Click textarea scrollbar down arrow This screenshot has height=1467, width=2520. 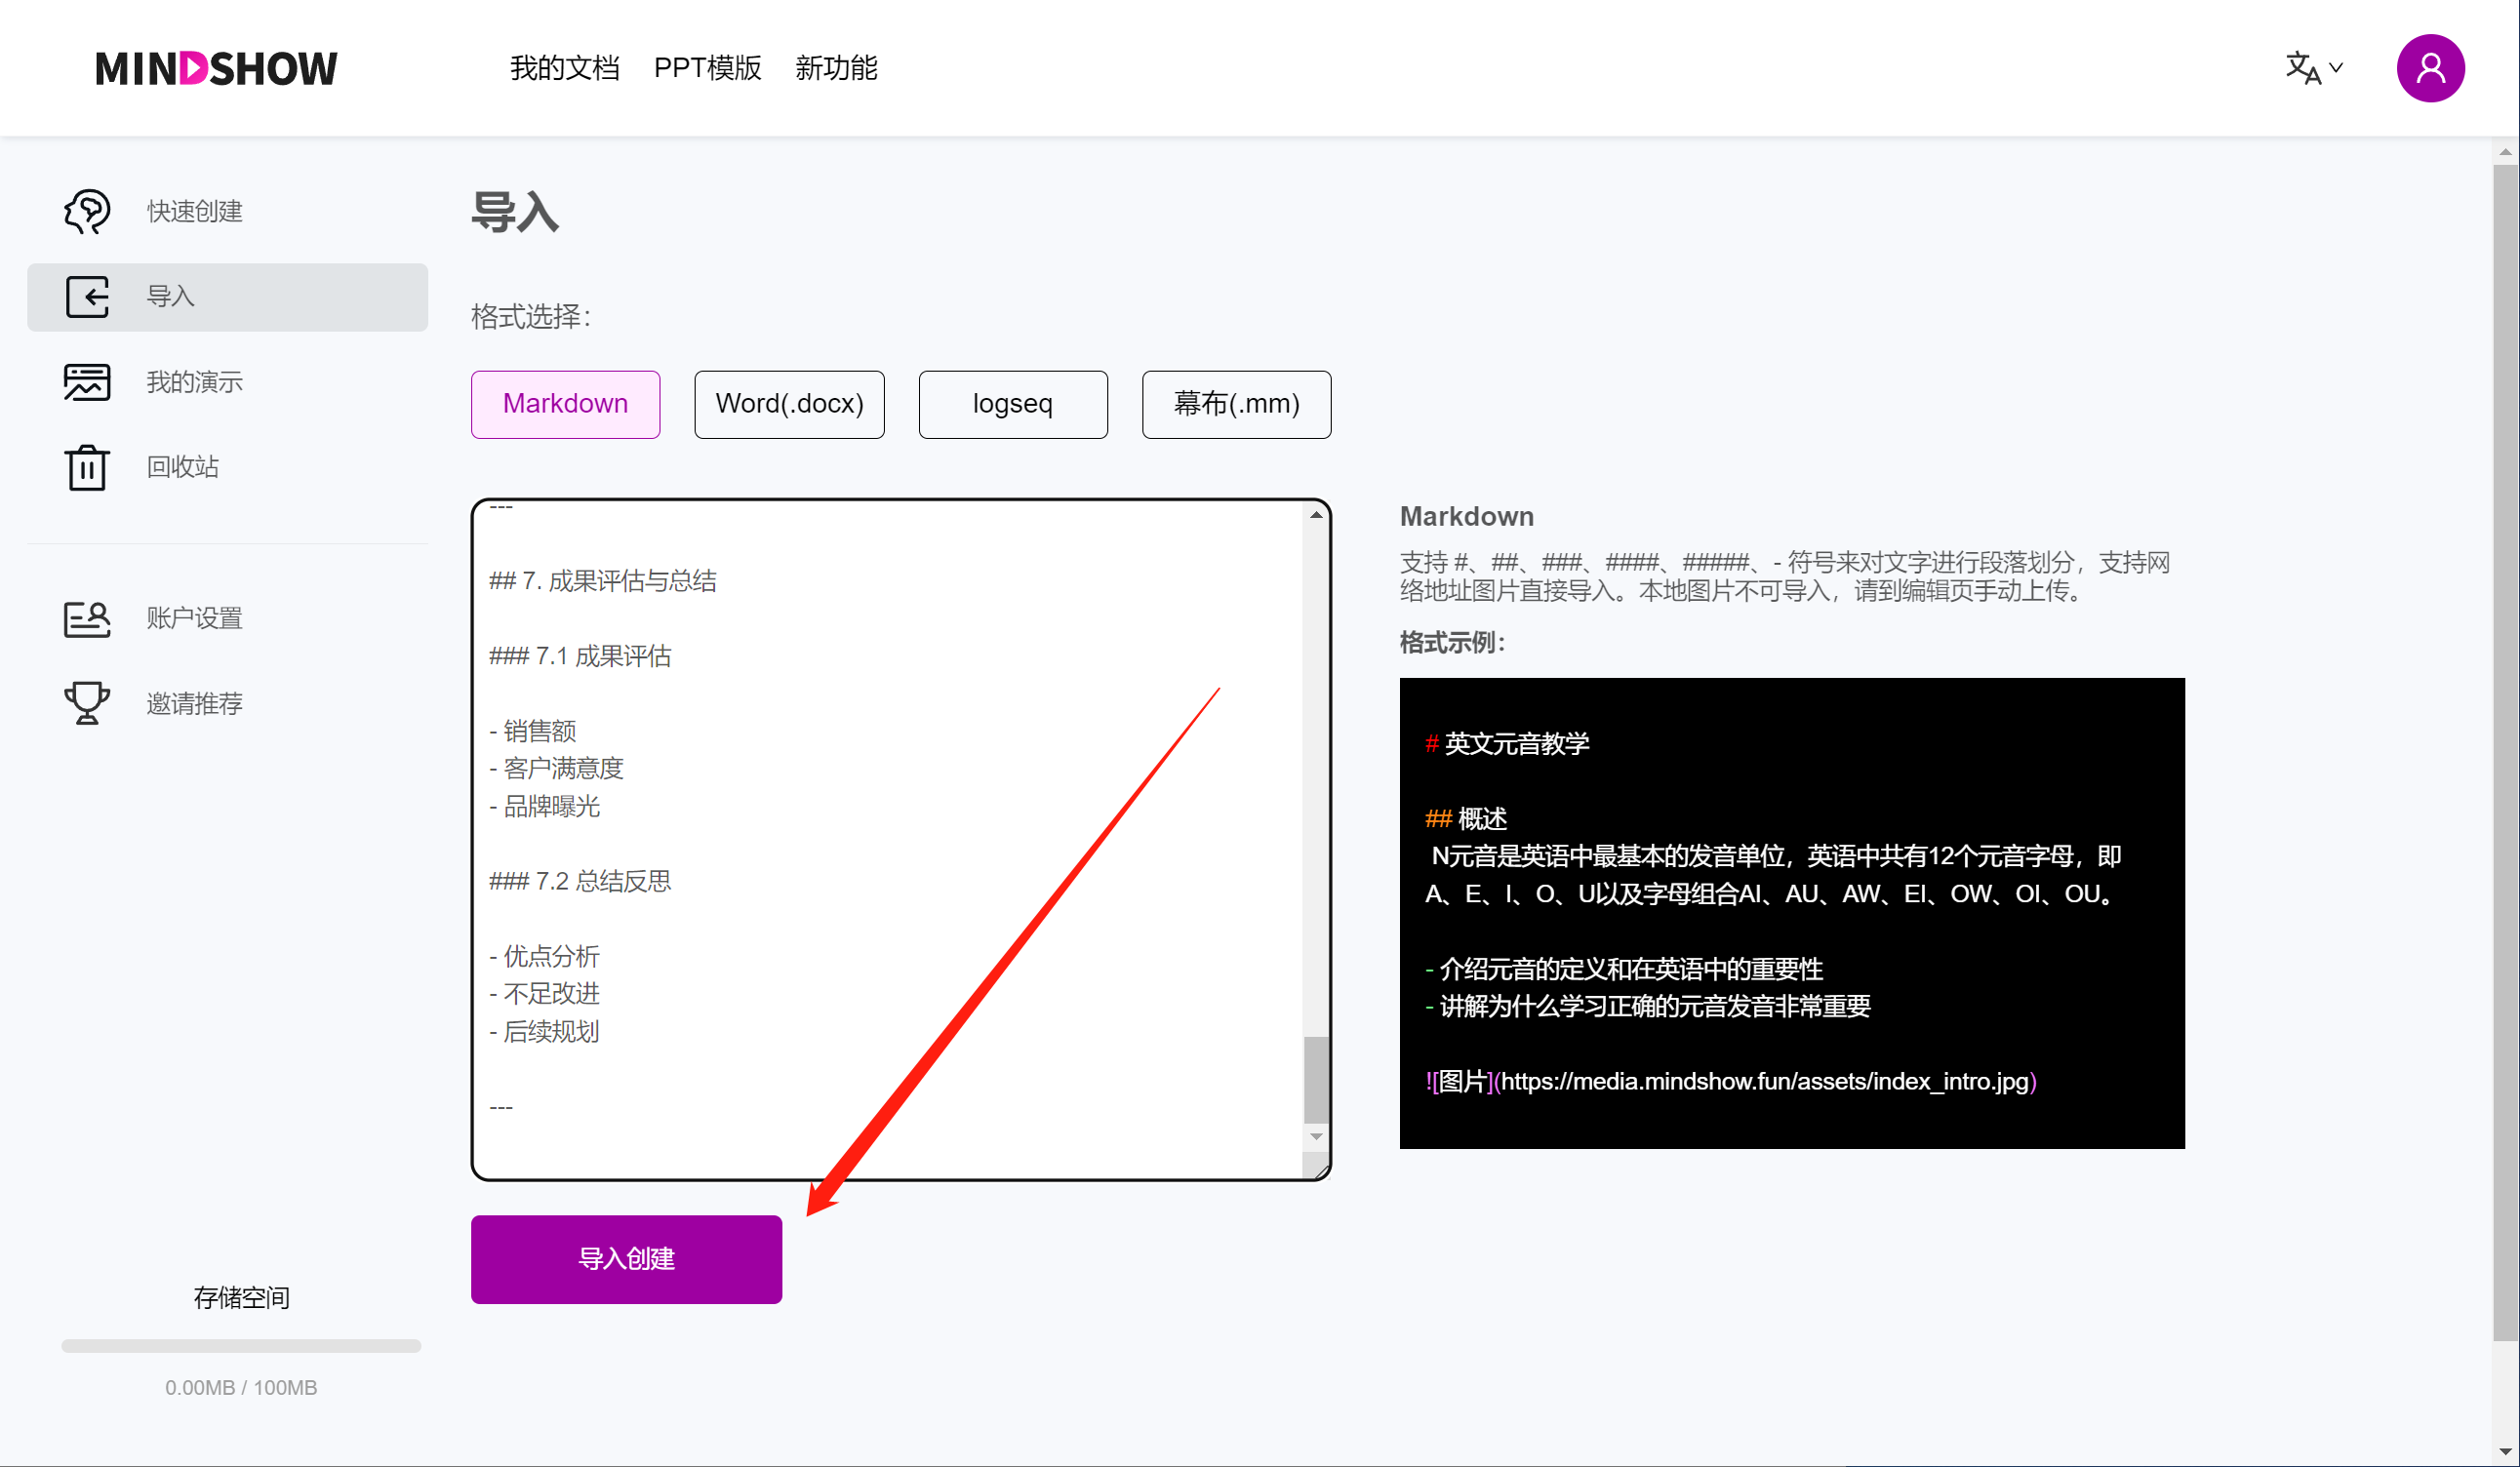(x=1316, y=1136)
